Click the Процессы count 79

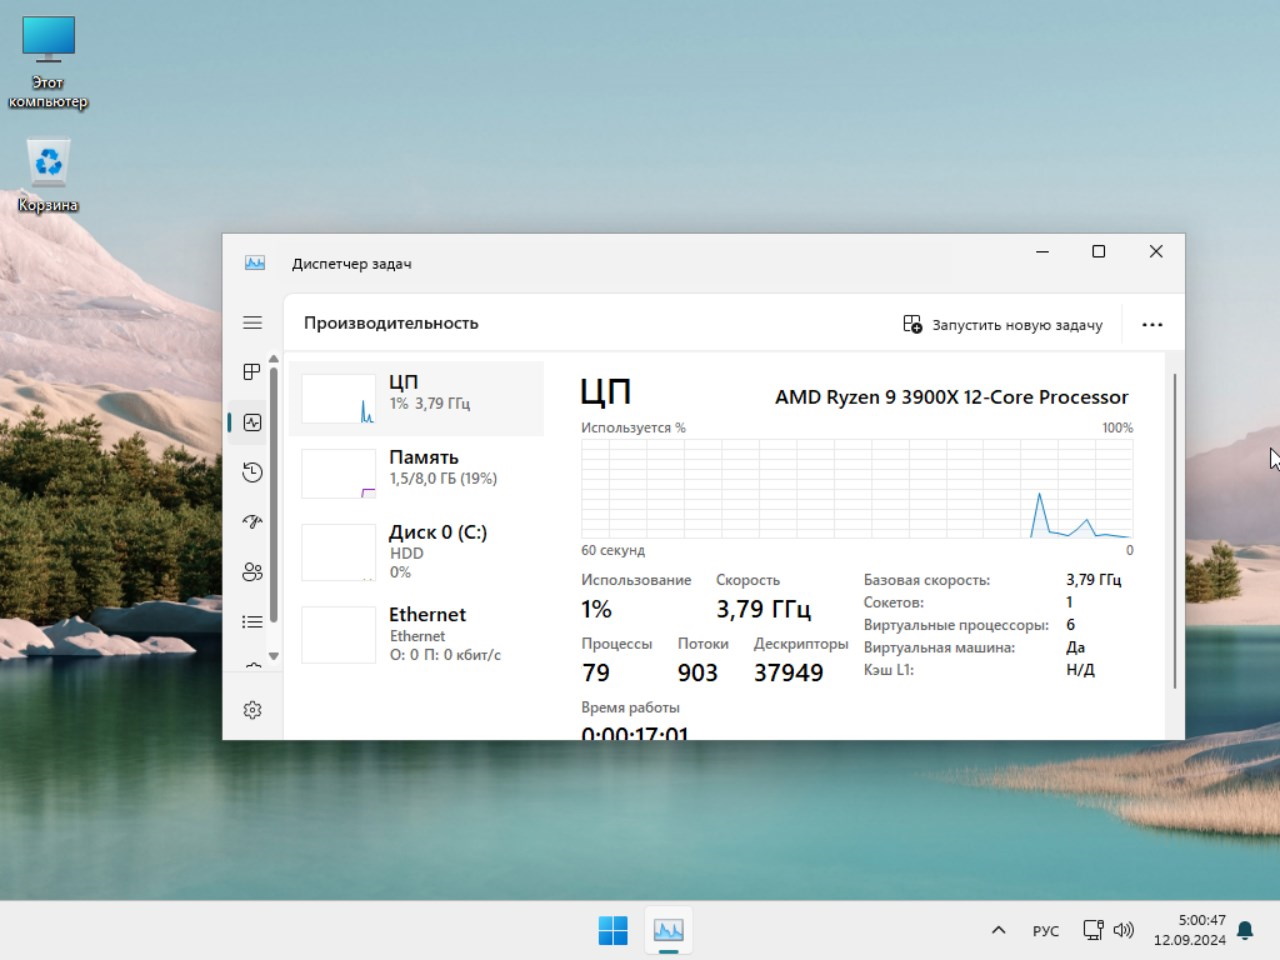coord(596,673)
